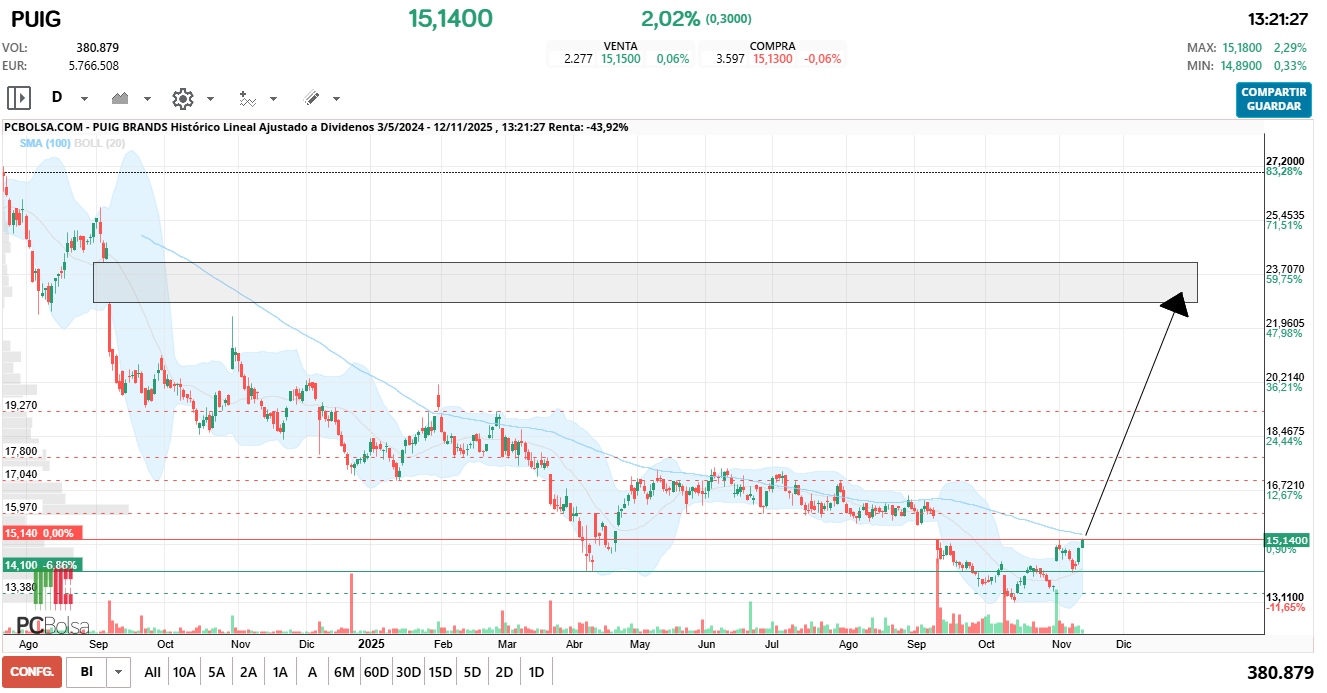Select the drawing pencil tool
The height and width of the screenshot is (693, 1327).
click(x=311, y=98)
